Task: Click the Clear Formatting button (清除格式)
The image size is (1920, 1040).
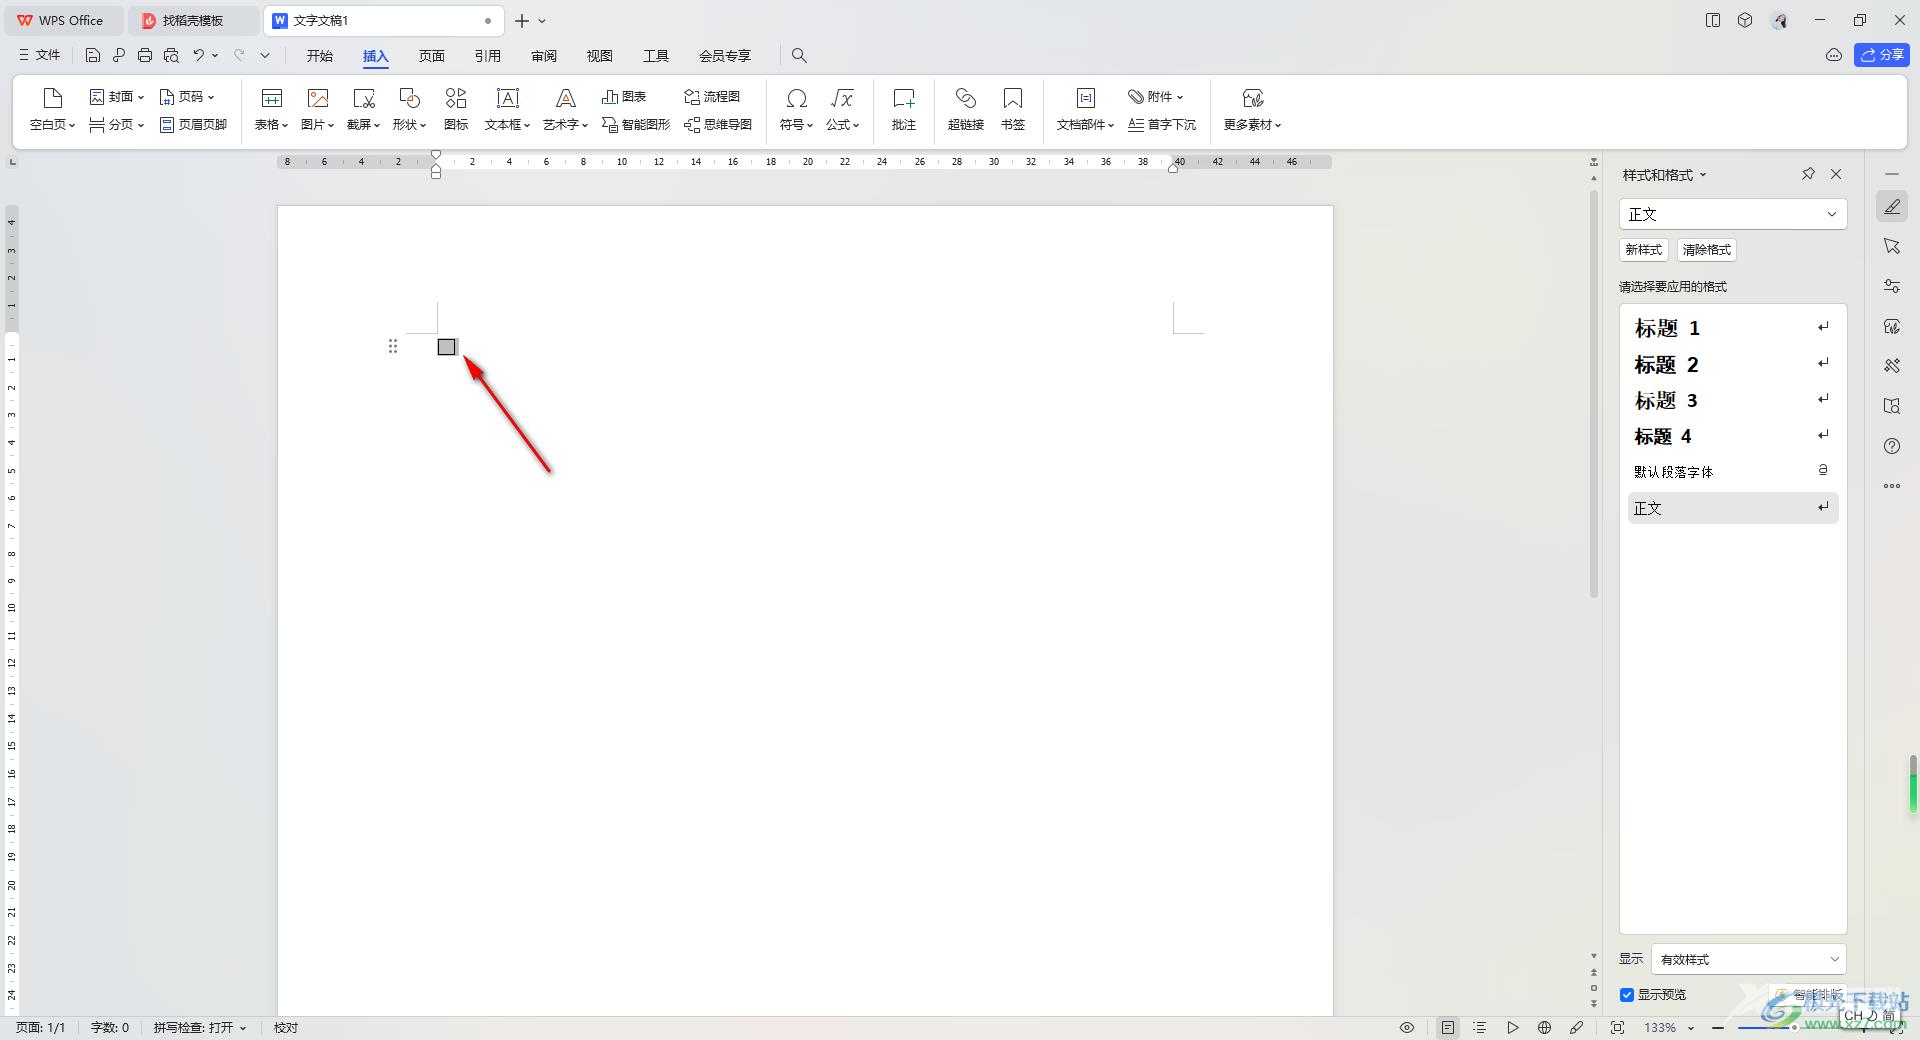Action: click(1707, 250)
